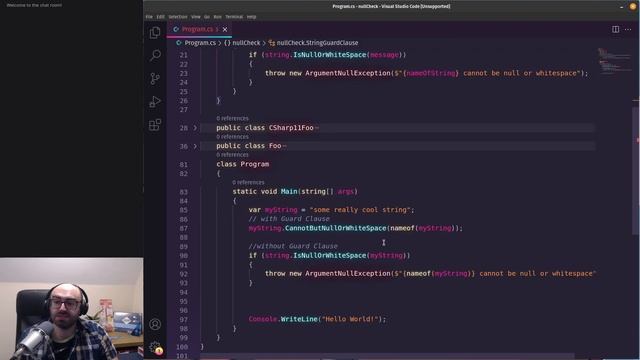640x360 pixels.
Task: Click the code minimap preview
Action: click(x=614, y=62)
